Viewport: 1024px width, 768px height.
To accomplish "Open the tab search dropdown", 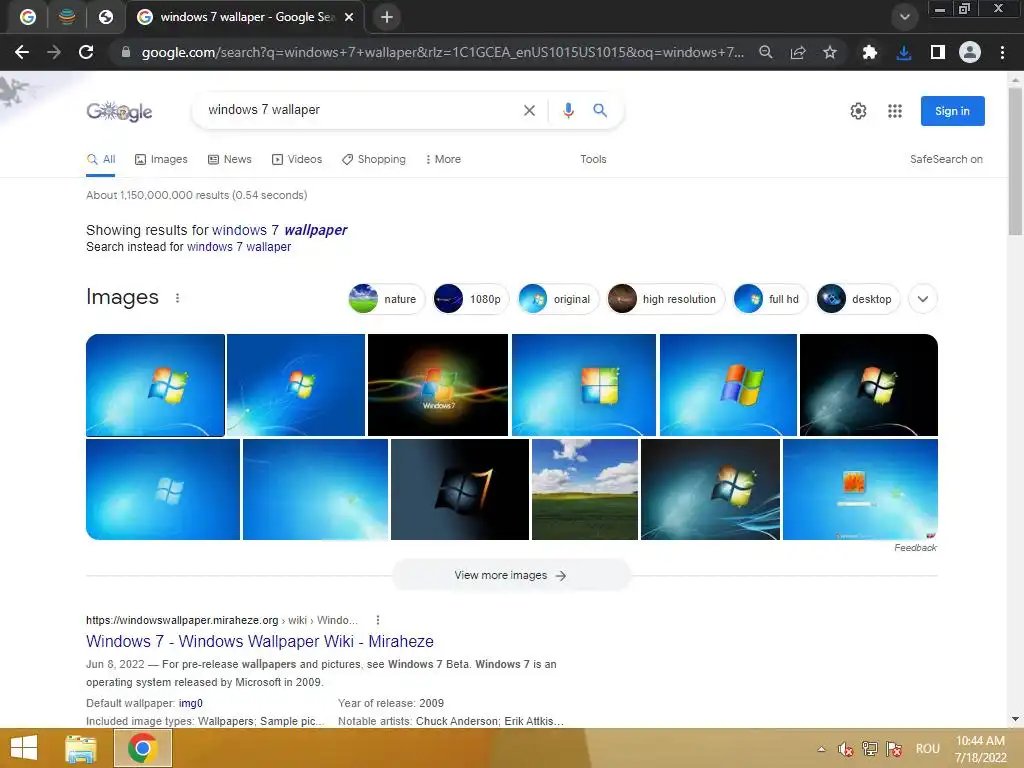I will pyautogui.click(x=904, y=17).
